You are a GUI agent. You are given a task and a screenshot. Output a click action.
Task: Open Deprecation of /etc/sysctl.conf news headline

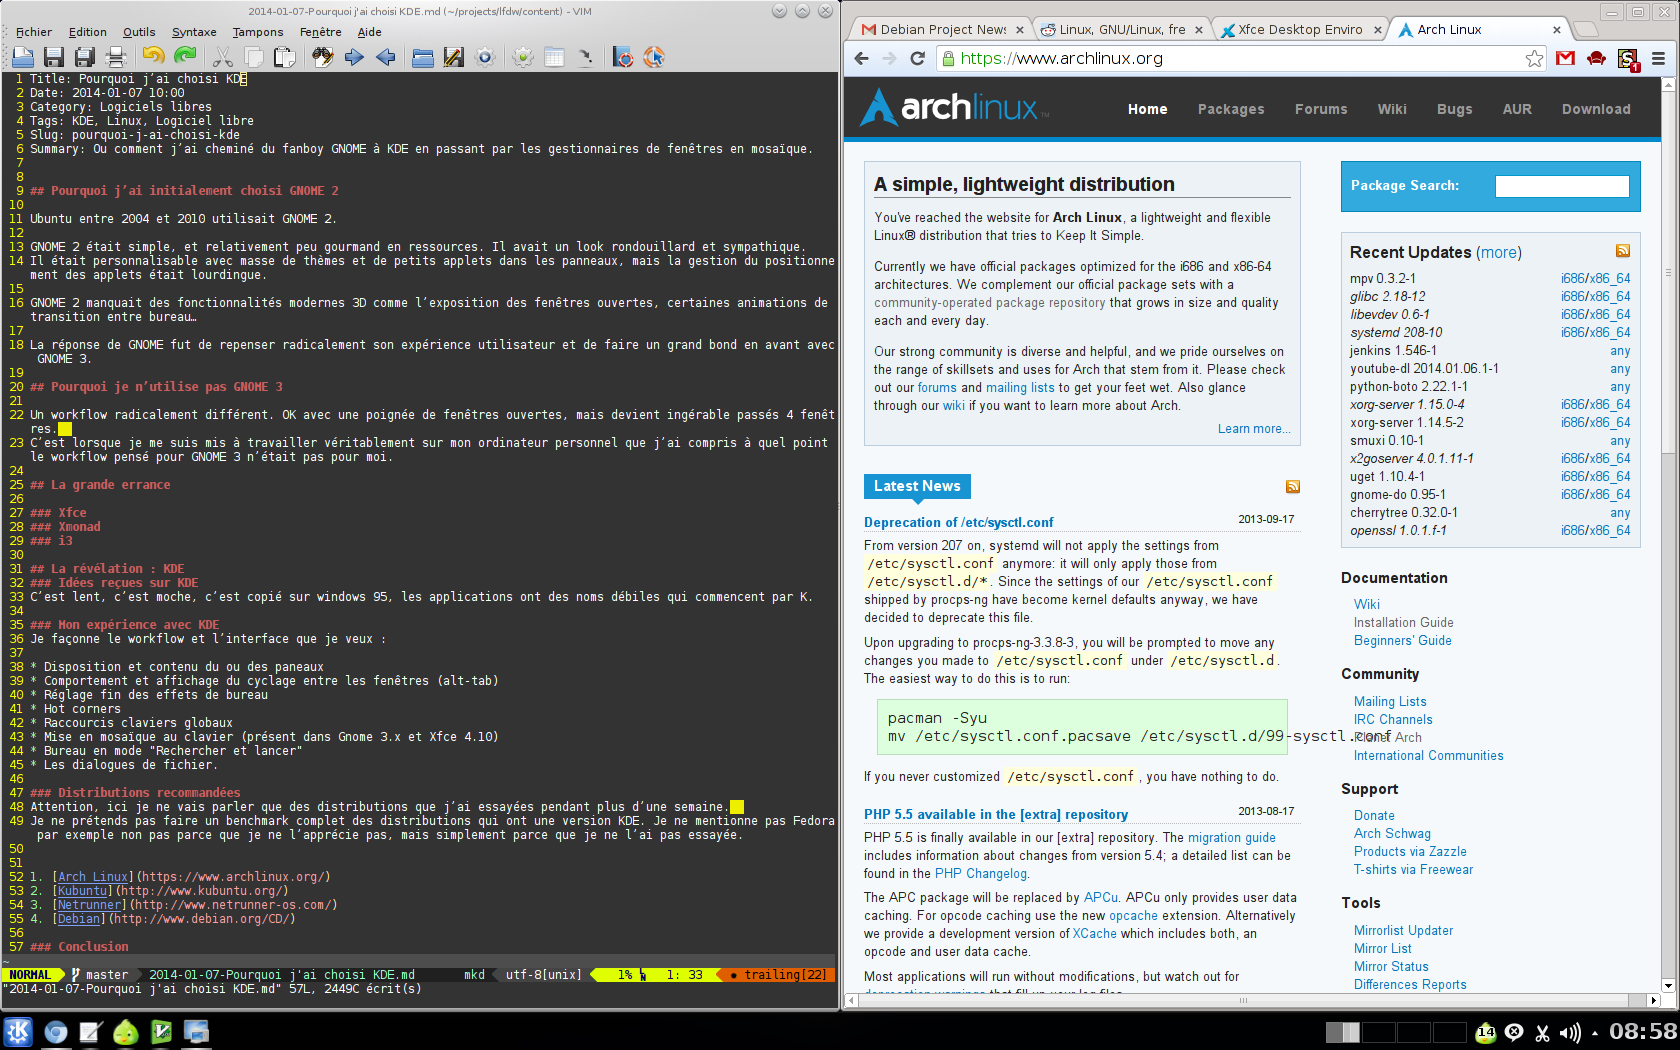coord(958,522)
